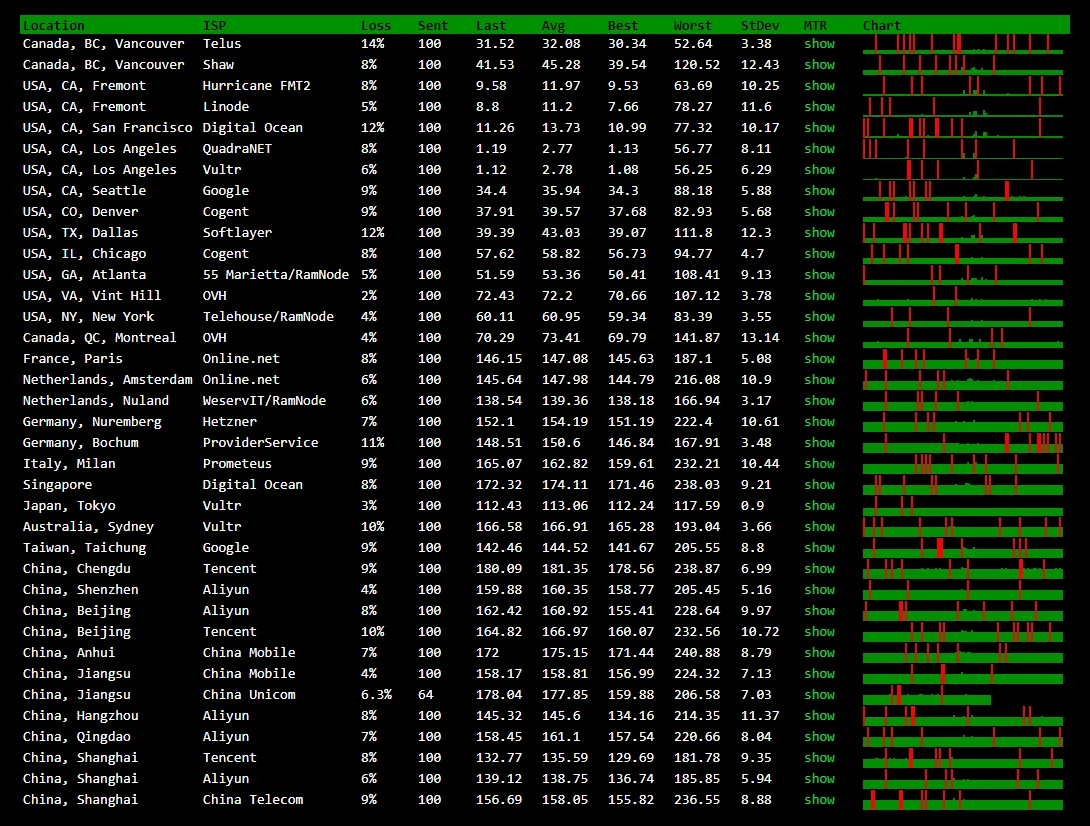Select StDev value '13.14' for Montreal OVH

(x=760, y=338)
